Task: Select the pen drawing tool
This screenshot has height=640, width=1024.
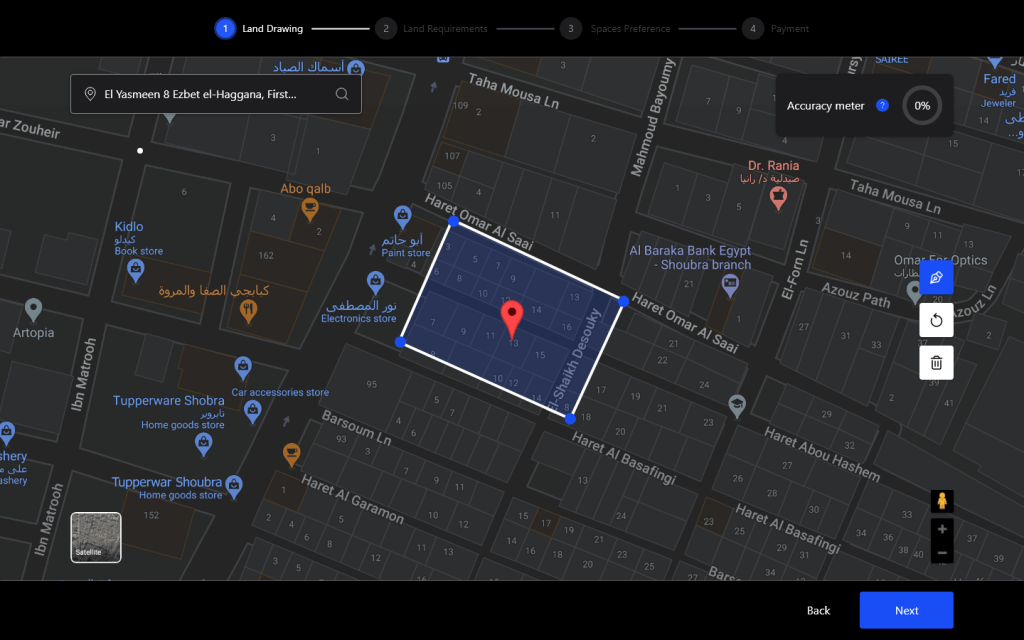Action: coord(936,278)
